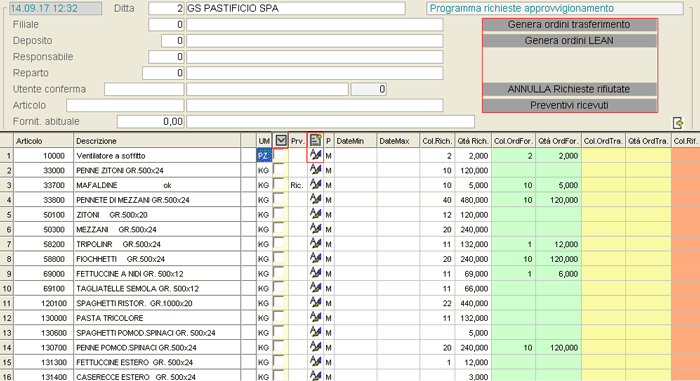The width and height of the screenshot is (700, 381).
Task: Click the Qtà Rich. column header
Action: tap(473, 141)
